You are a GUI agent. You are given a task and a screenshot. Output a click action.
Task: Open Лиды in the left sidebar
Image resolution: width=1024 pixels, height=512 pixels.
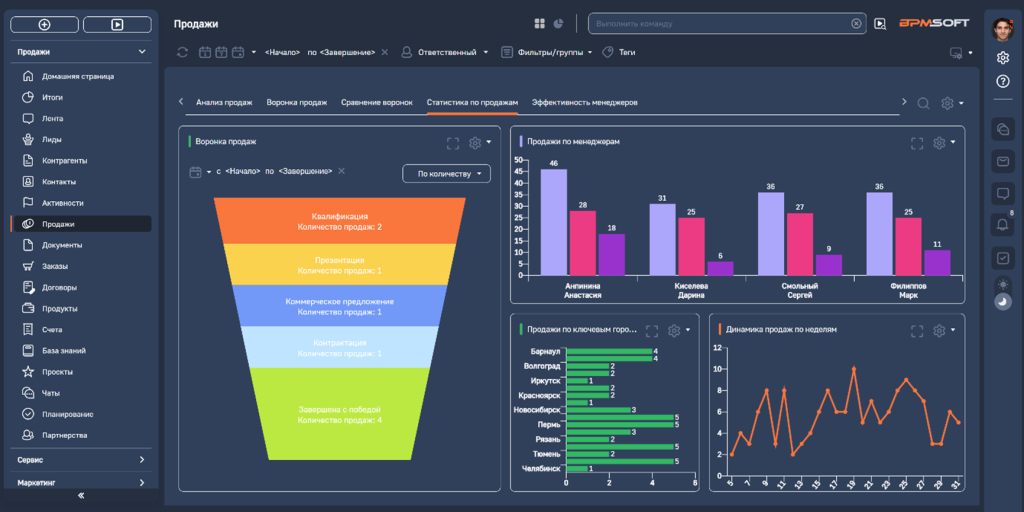[x=52, y=139]
